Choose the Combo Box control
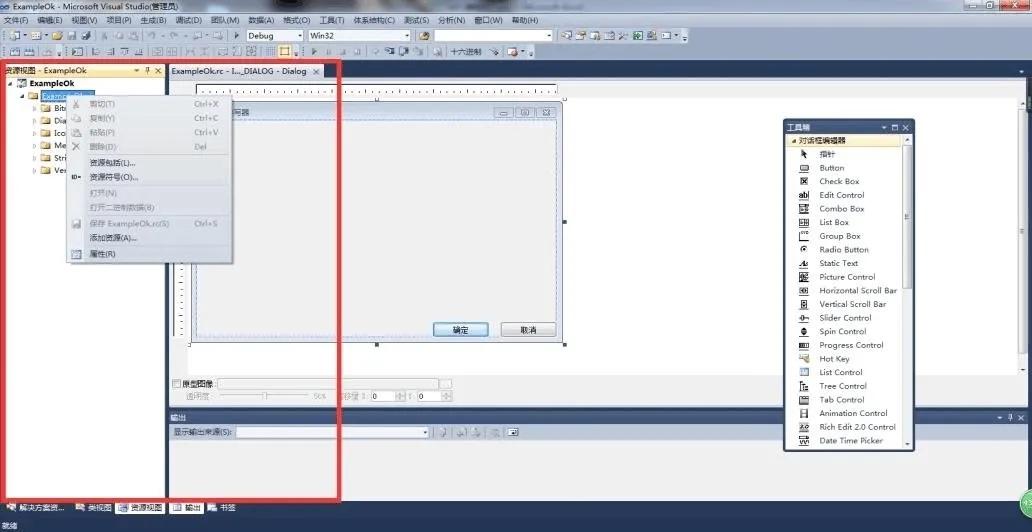1032x532 pixels. pyautogui.click(x=844, y=209)
